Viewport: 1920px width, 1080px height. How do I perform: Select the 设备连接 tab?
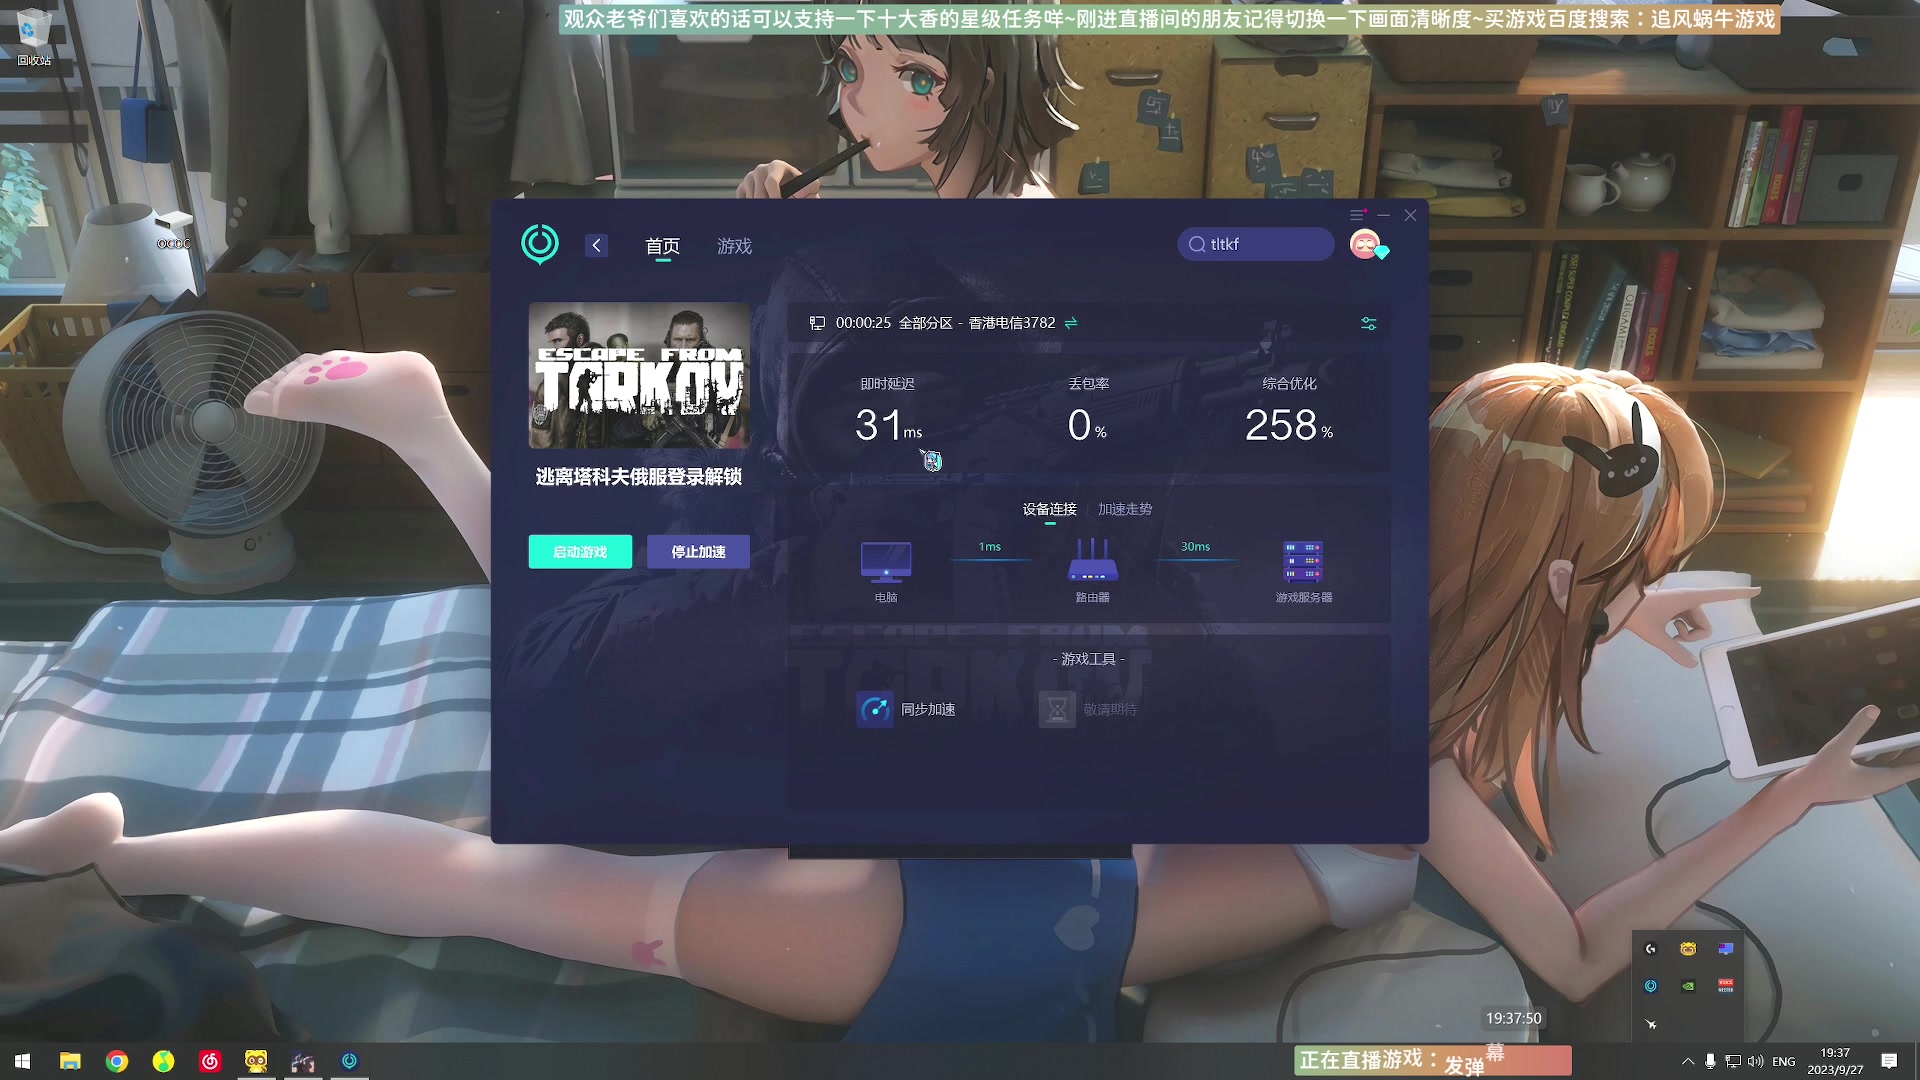pos(1049,509)
